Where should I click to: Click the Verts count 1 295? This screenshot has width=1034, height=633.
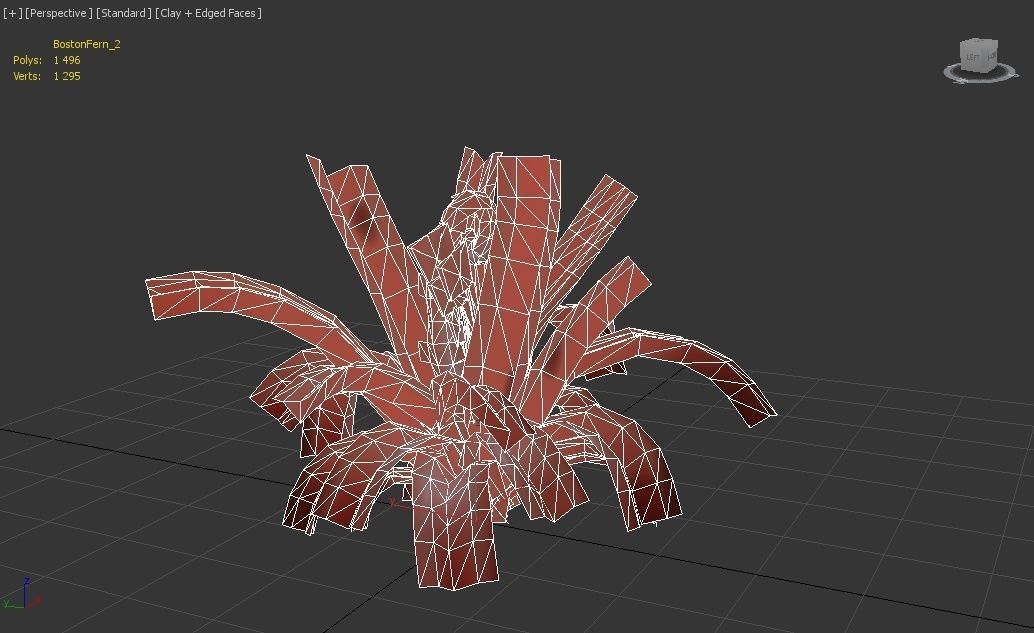coord(67,76)
